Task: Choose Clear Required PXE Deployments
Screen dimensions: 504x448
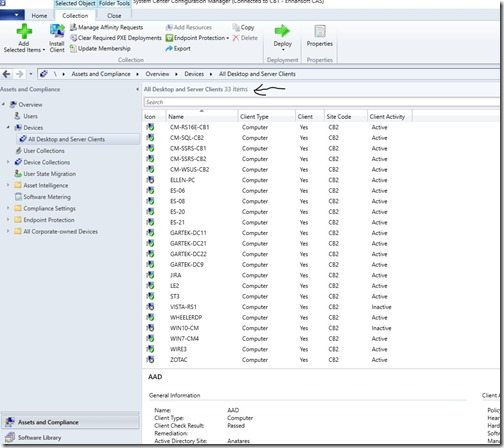Action: pyautogui.click(x=116, y=38)
